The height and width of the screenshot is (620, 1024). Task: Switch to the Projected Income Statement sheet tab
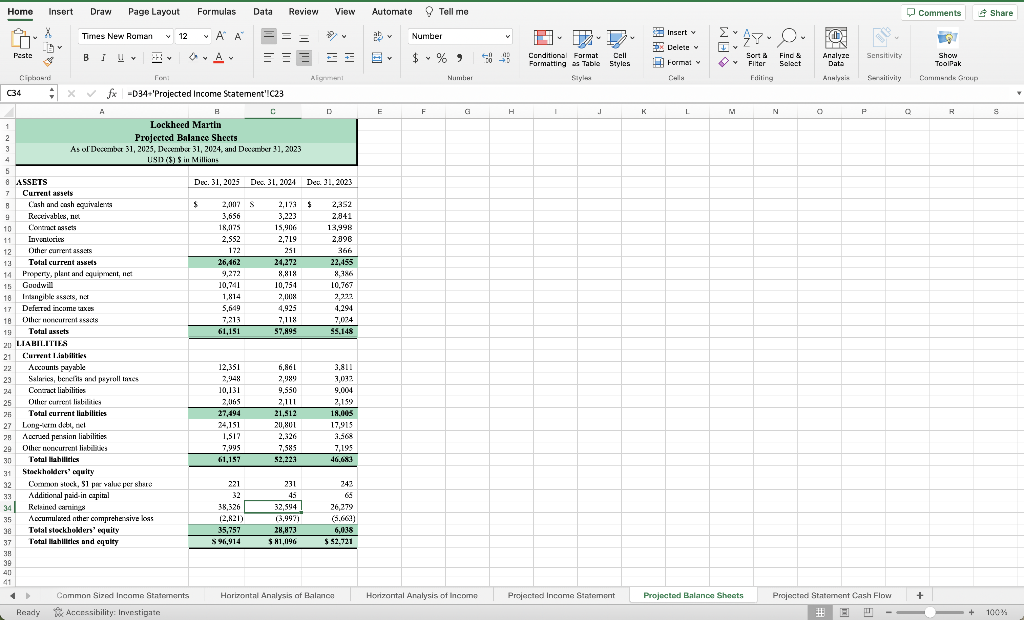click(560, 594)
